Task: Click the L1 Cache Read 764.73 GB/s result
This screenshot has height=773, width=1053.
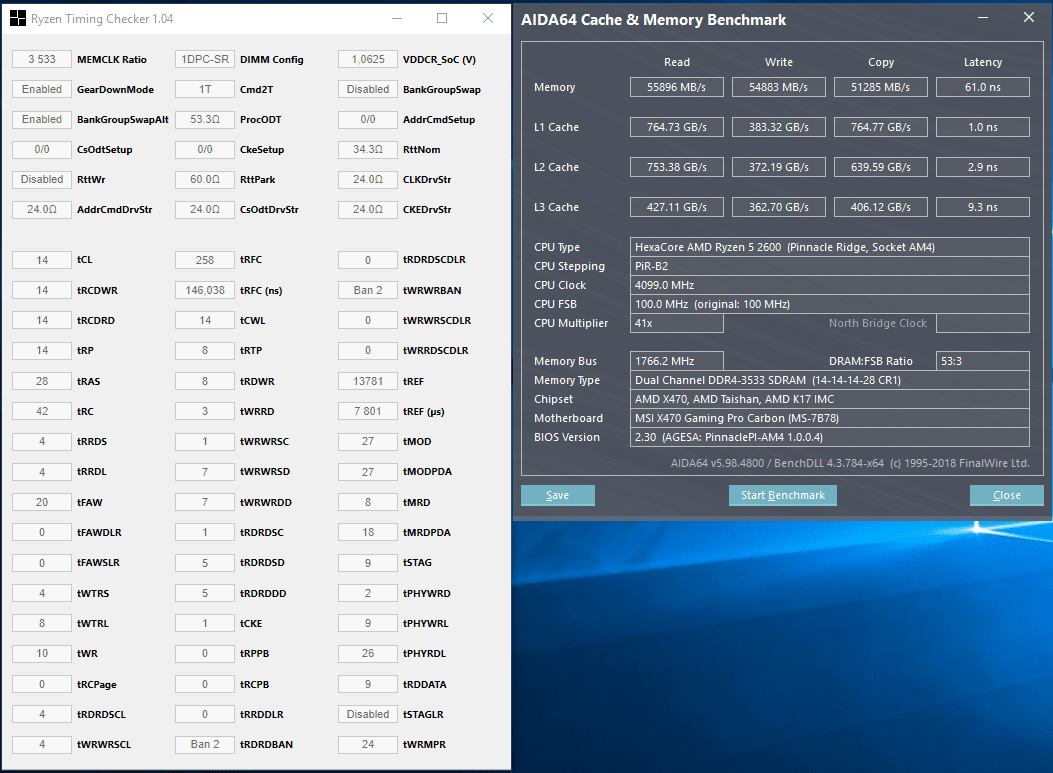Action: pos(677,127)
